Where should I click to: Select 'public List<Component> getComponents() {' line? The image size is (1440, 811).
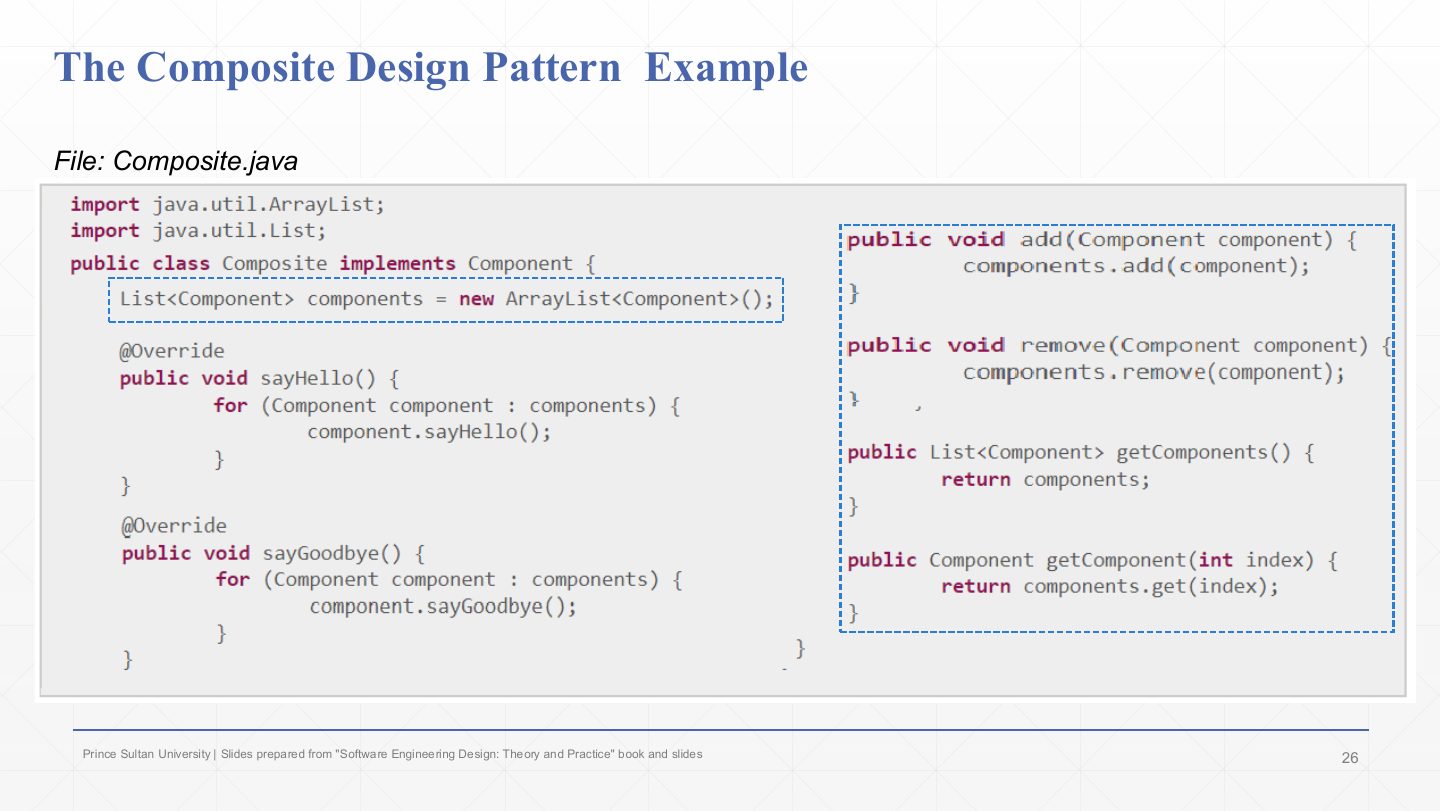(x=1080, y=452)
